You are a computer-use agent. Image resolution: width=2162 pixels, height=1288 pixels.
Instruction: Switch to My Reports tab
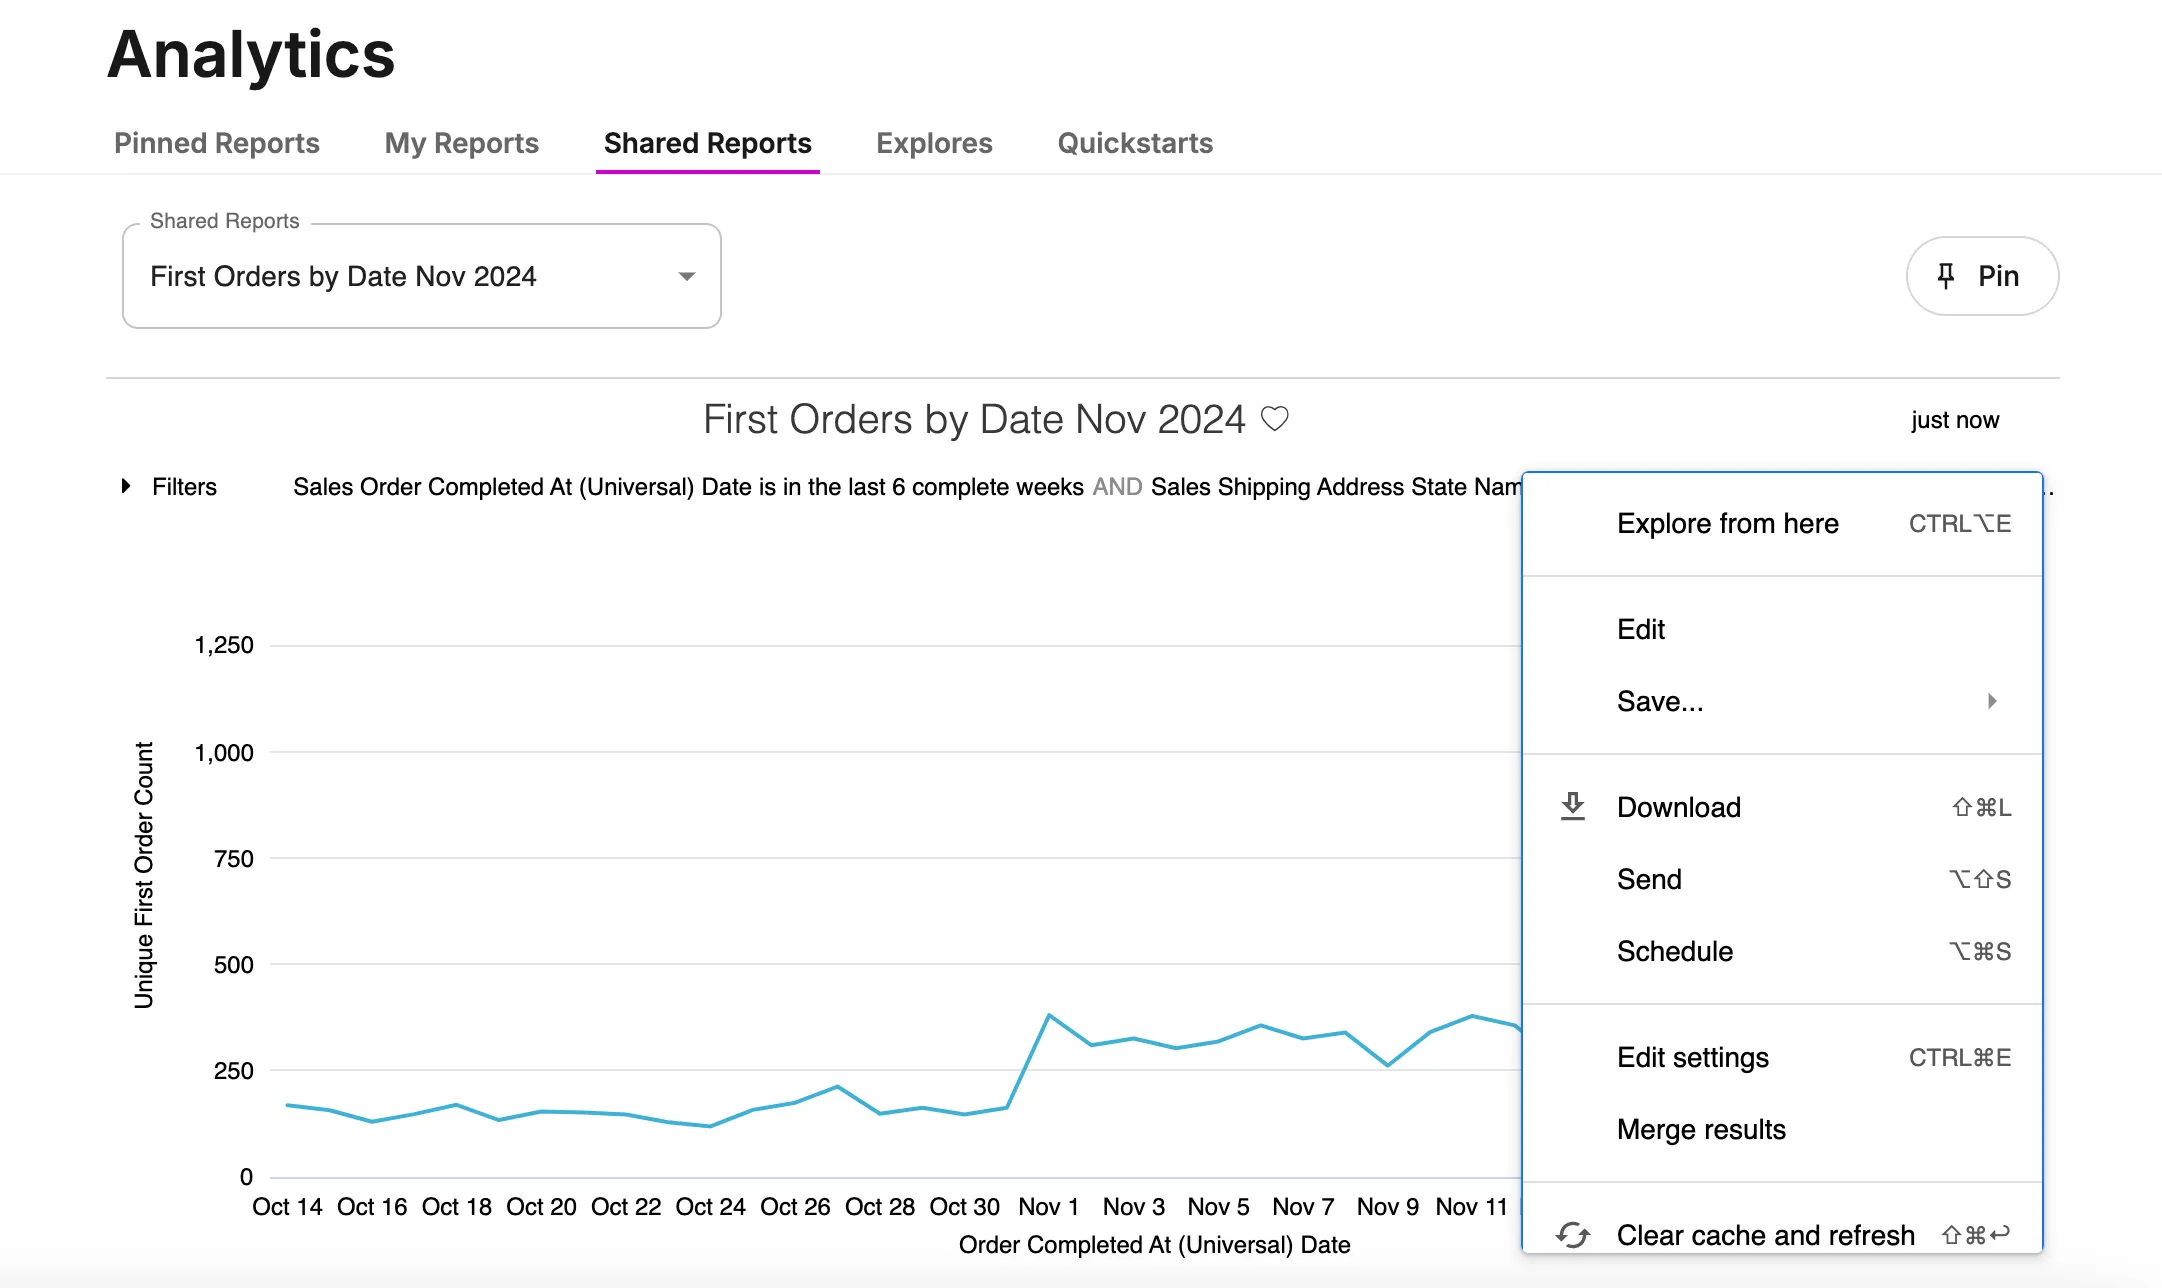coord(461,143)
